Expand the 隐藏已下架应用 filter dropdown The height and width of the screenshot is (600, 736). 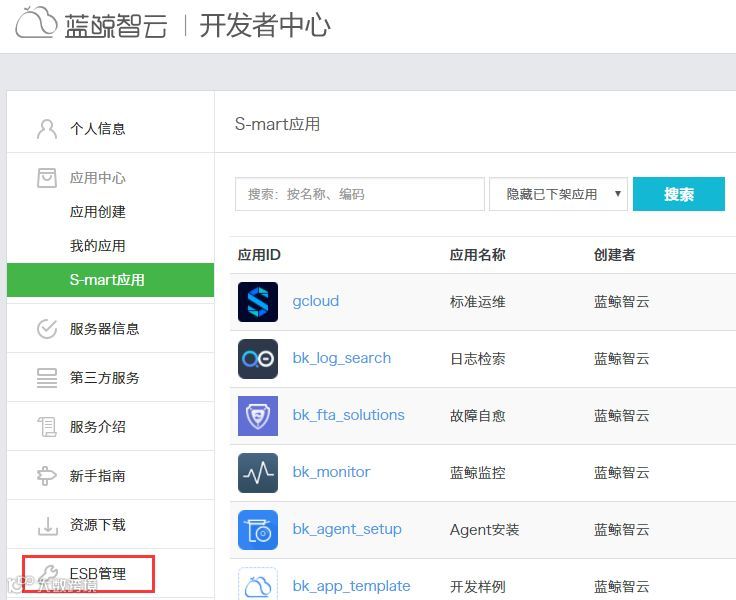pyautogui.click(x=558, y=194)
